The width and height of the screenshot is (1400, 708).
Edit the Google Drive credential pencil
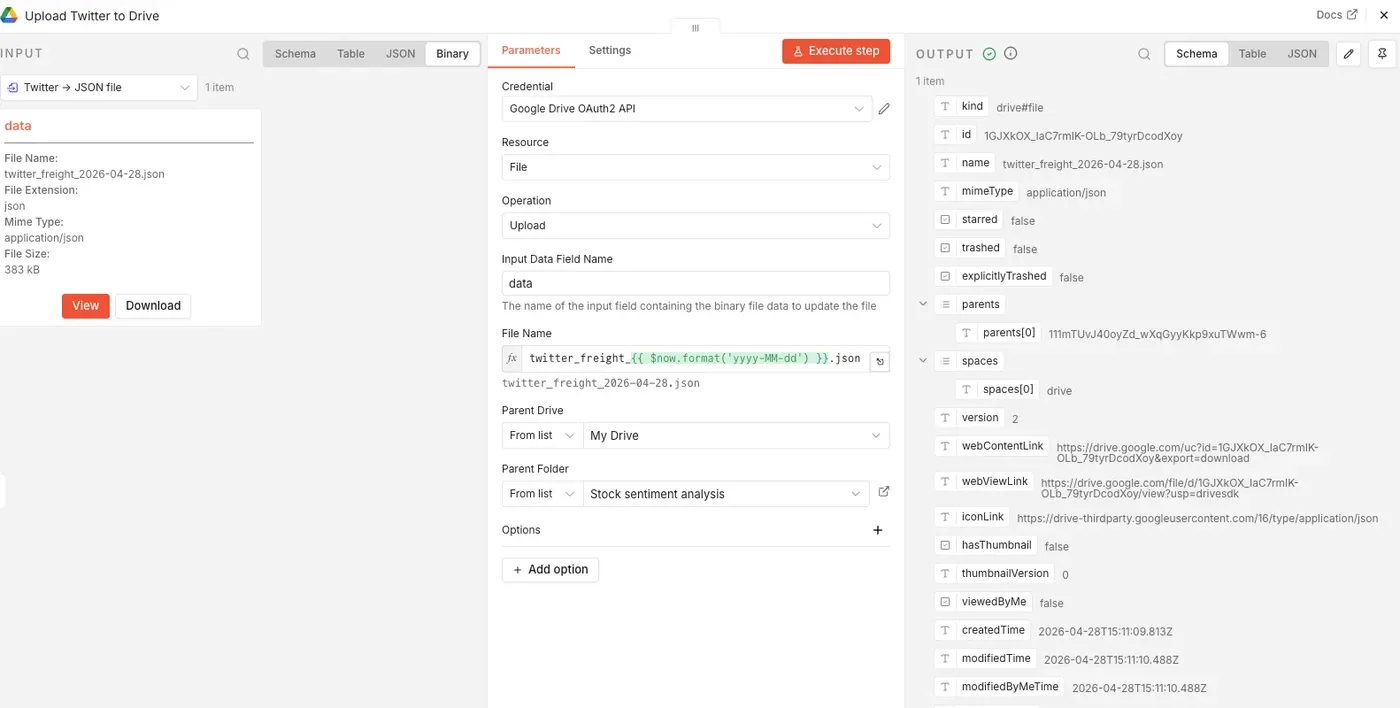[884, 109]
